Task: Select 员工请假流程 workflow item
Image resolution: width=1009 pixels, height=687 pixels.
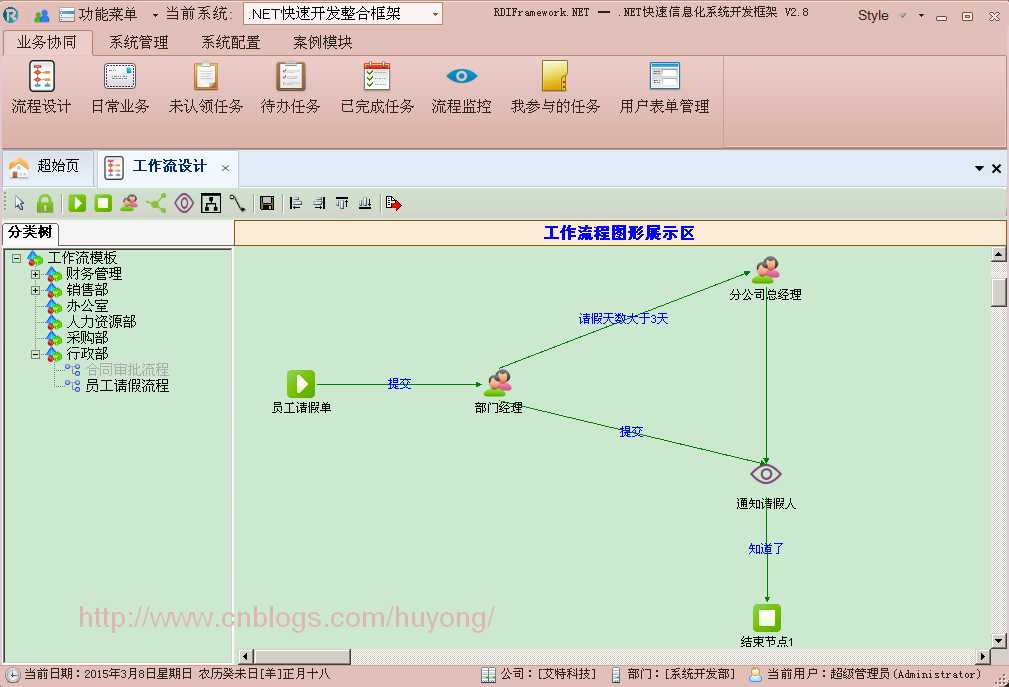Action: (127, 386)
